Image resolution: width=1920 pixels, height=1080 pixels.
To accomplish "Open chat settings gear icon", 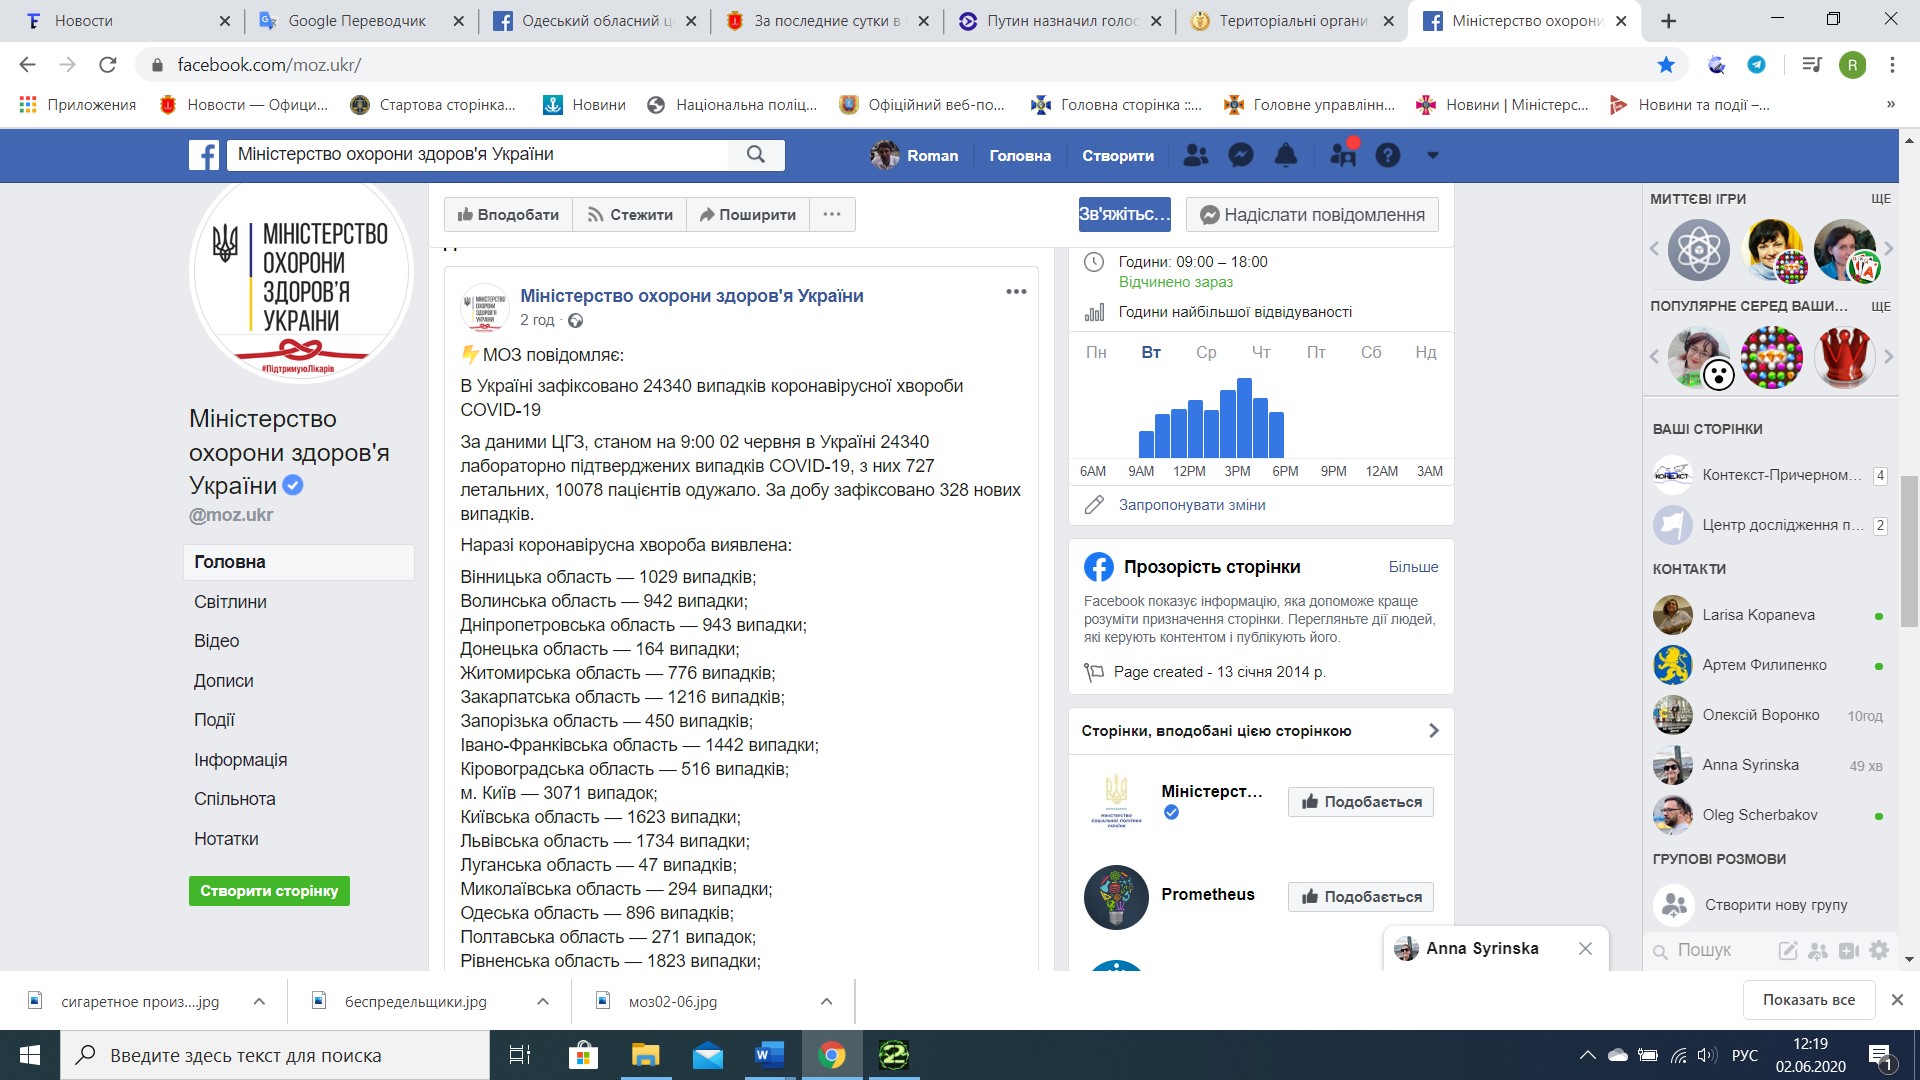I will point(1879,950).
